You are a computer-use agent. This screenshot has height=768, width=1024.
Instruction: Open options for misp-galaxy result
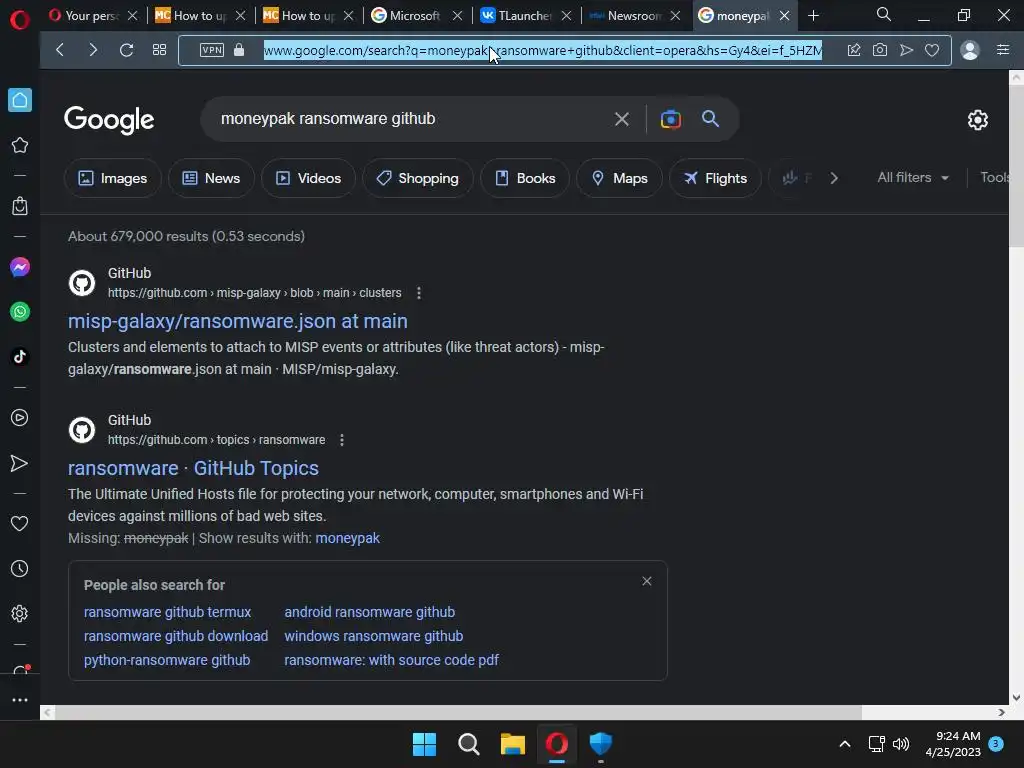click(x=419, y=293)
